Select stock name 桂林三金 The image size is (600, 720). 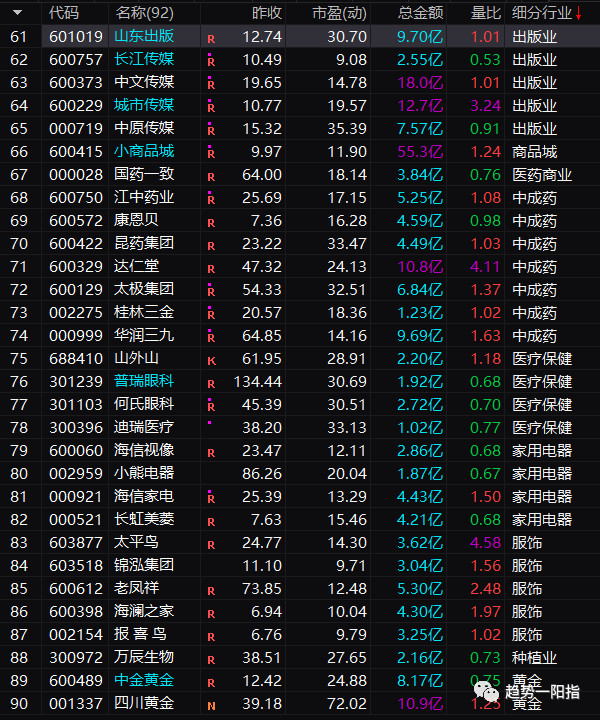(x=144, y=312)
